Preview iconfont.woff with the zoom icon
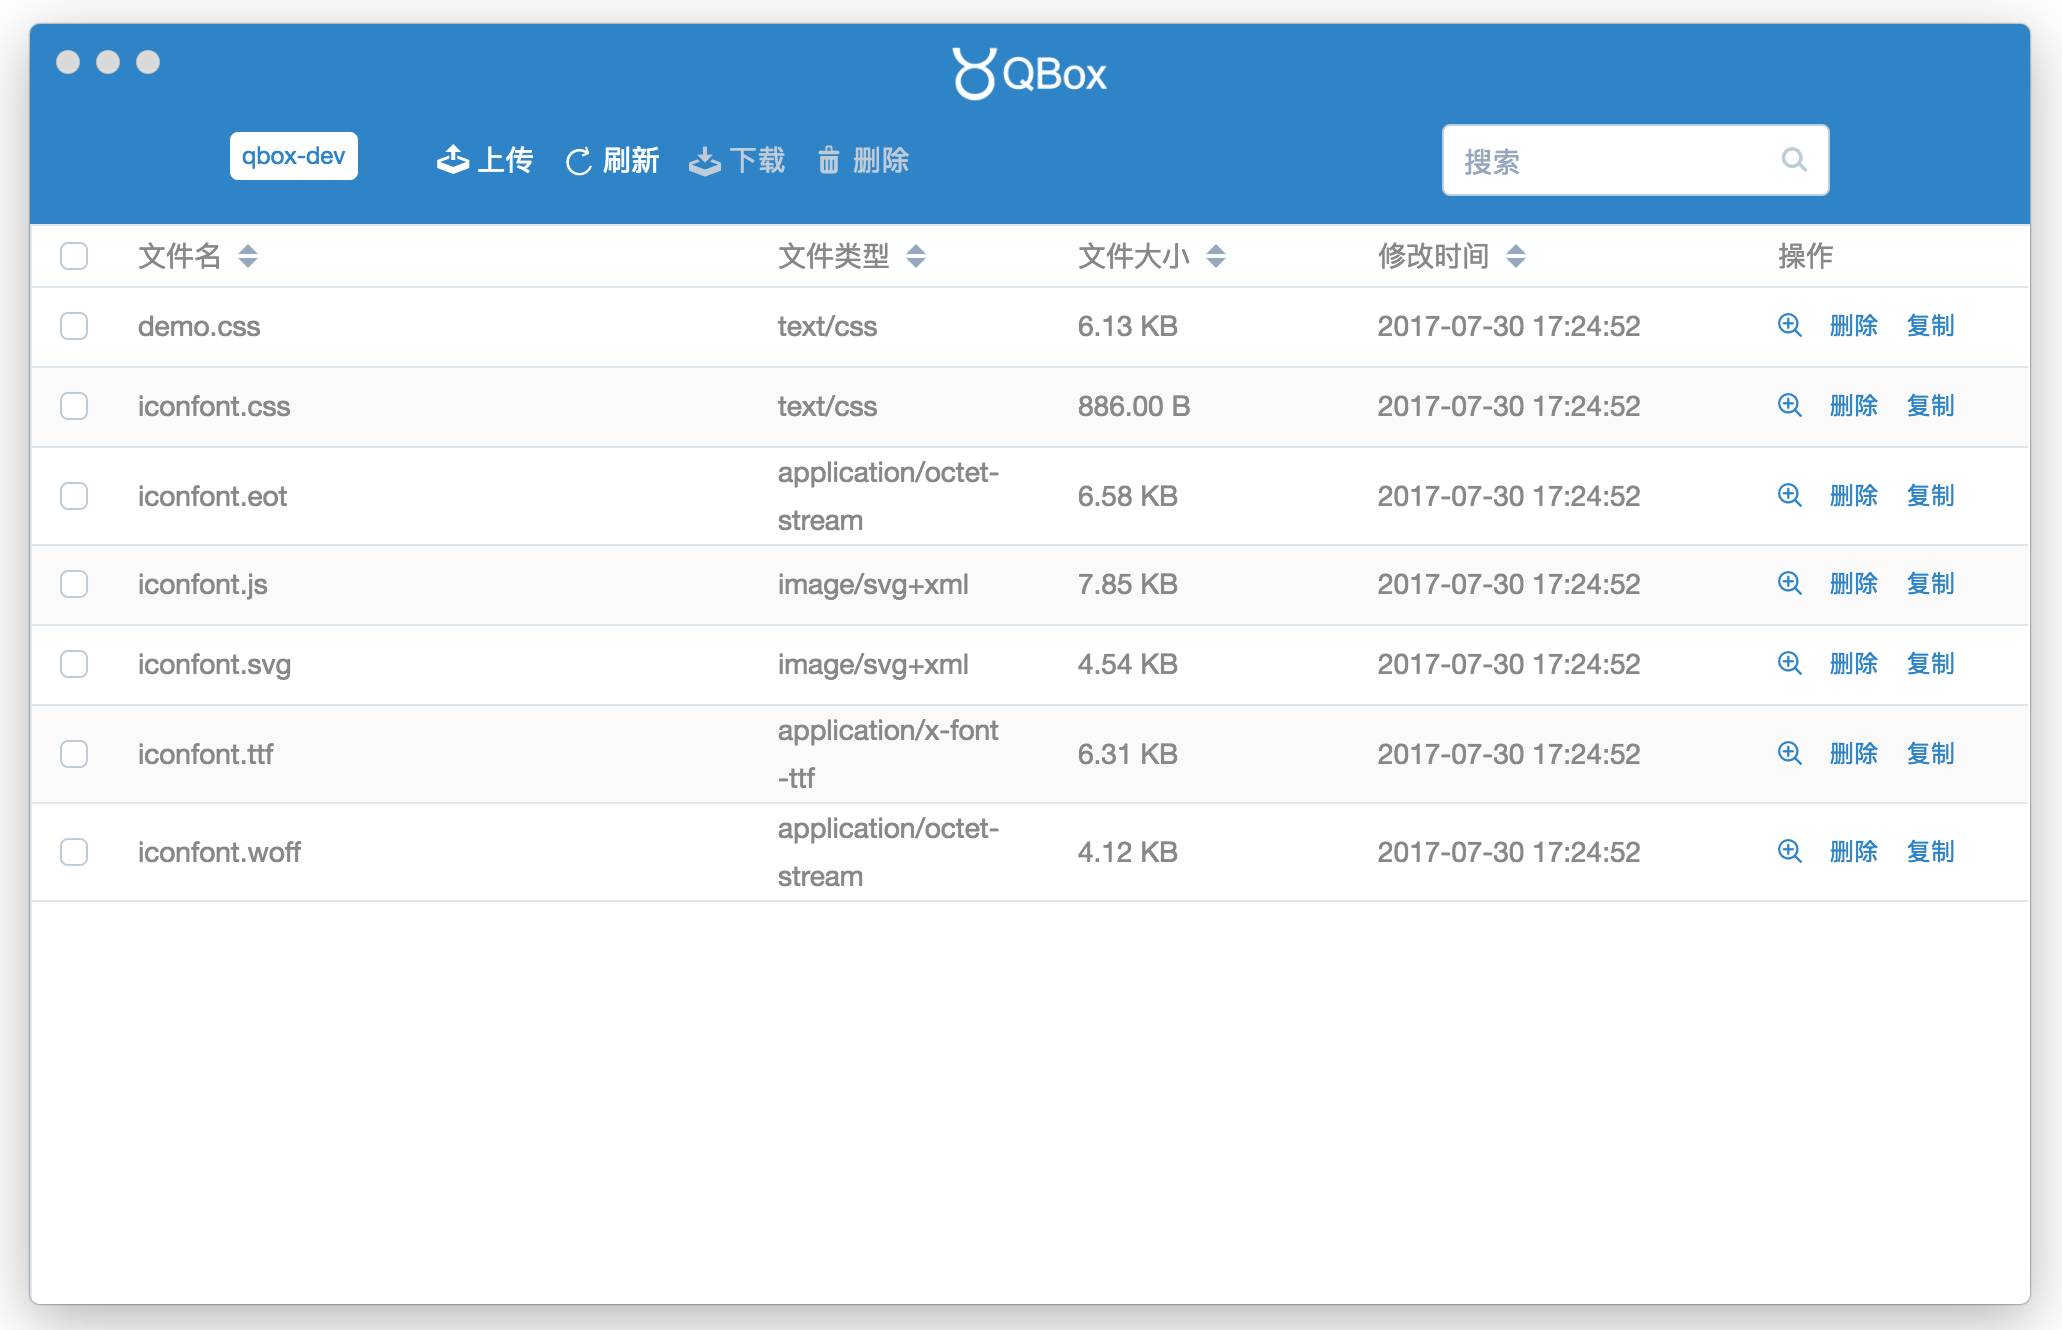The width and height of the screenshot is (2062, 1330). click(x=1789, y=851)
